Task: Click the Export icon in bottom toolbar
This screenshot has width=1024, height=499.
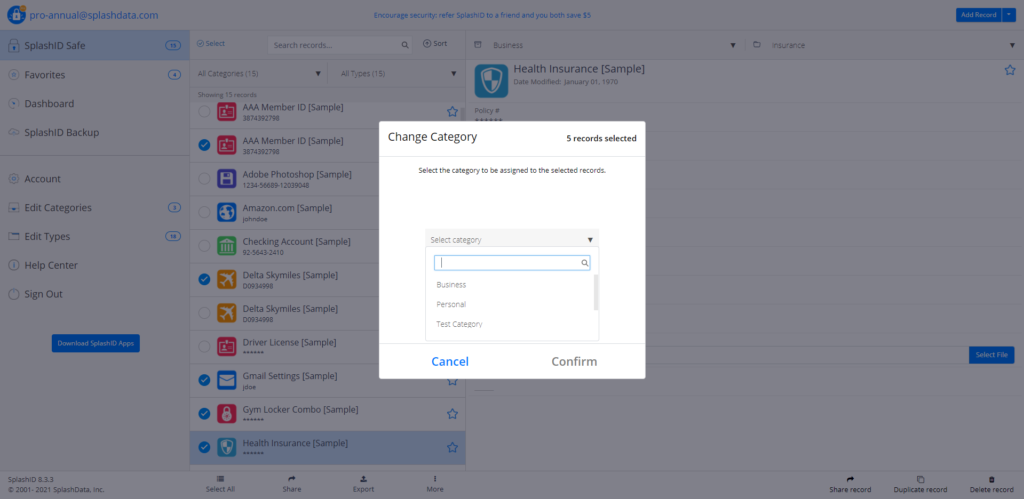Action: (363, 479)
